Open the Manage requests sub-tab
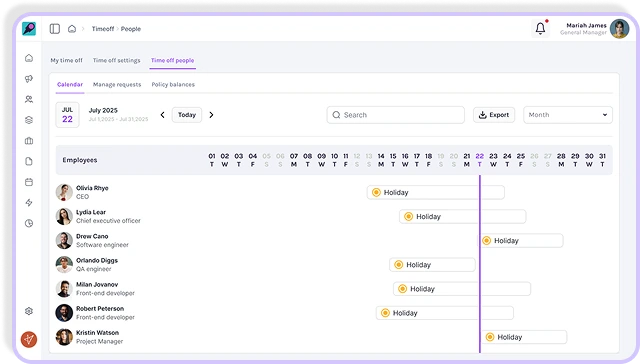 pos(117,84)
